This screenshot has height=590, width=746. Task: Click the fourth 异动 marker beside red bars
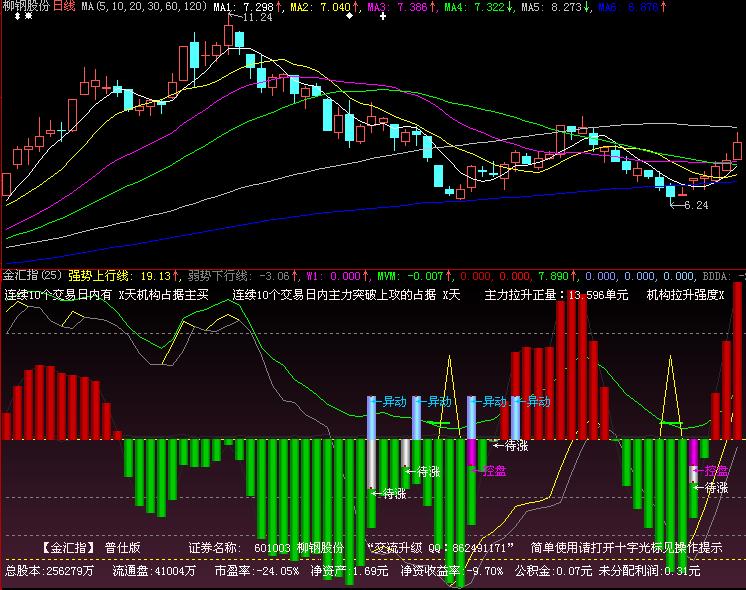538,402
